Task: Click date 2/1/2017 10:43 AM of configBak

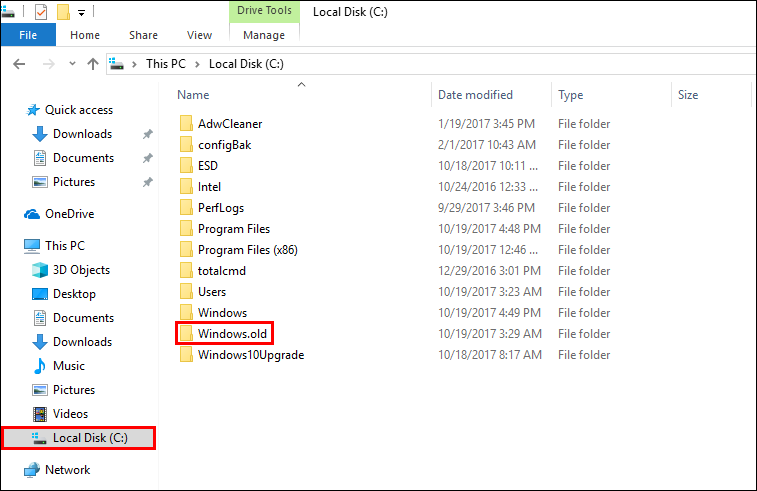Action: click(487, 145)
